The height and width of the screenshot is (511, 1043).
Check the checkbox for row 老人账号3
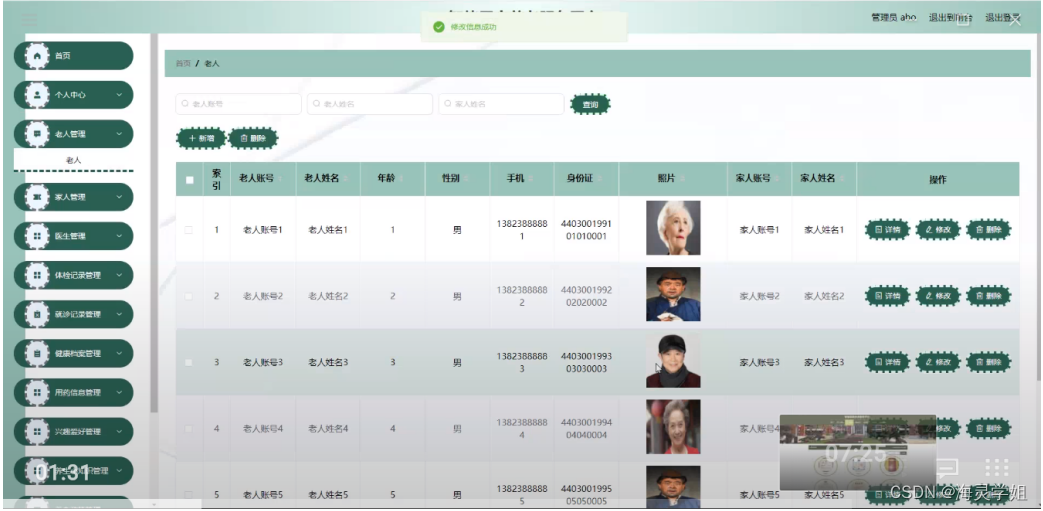click(x=189, y=363)
